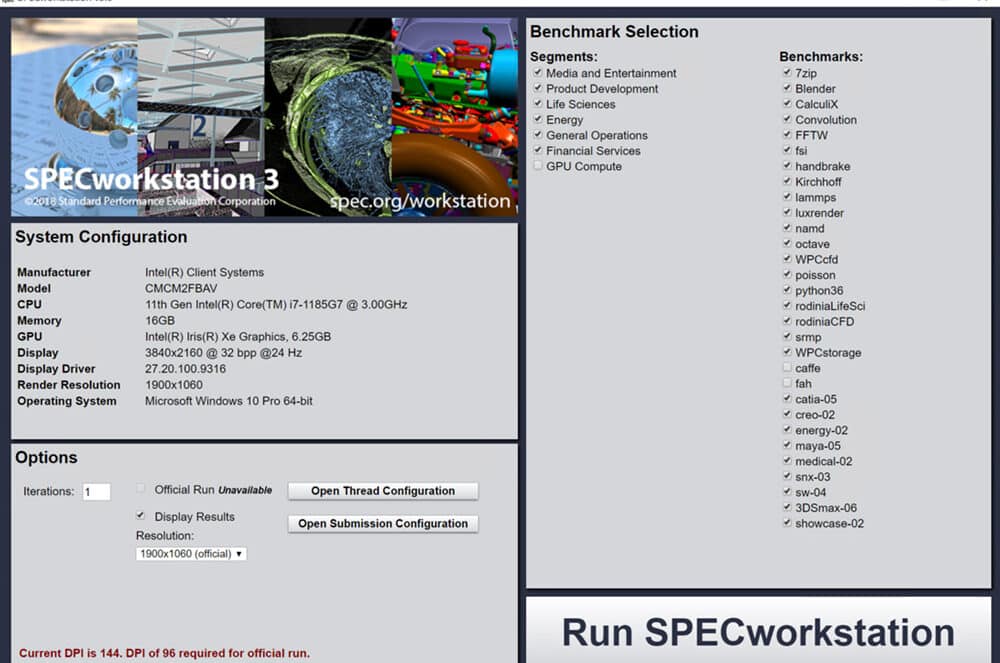Uncheck the Media and Entertainment segment
Screen dimensions: 1000x663
coord(538,73)
